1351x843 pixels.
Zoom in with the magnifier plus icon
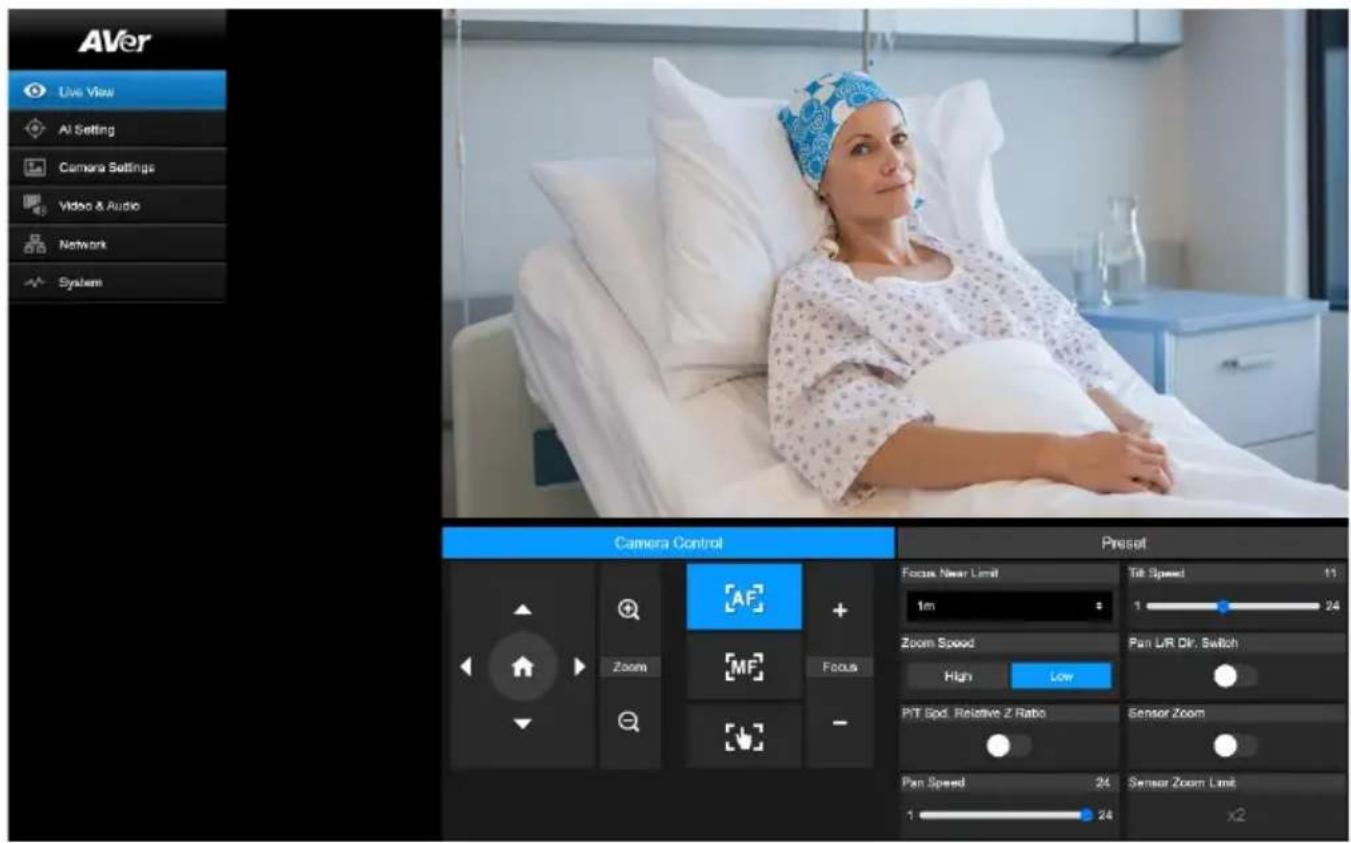(x=630, y=610)
